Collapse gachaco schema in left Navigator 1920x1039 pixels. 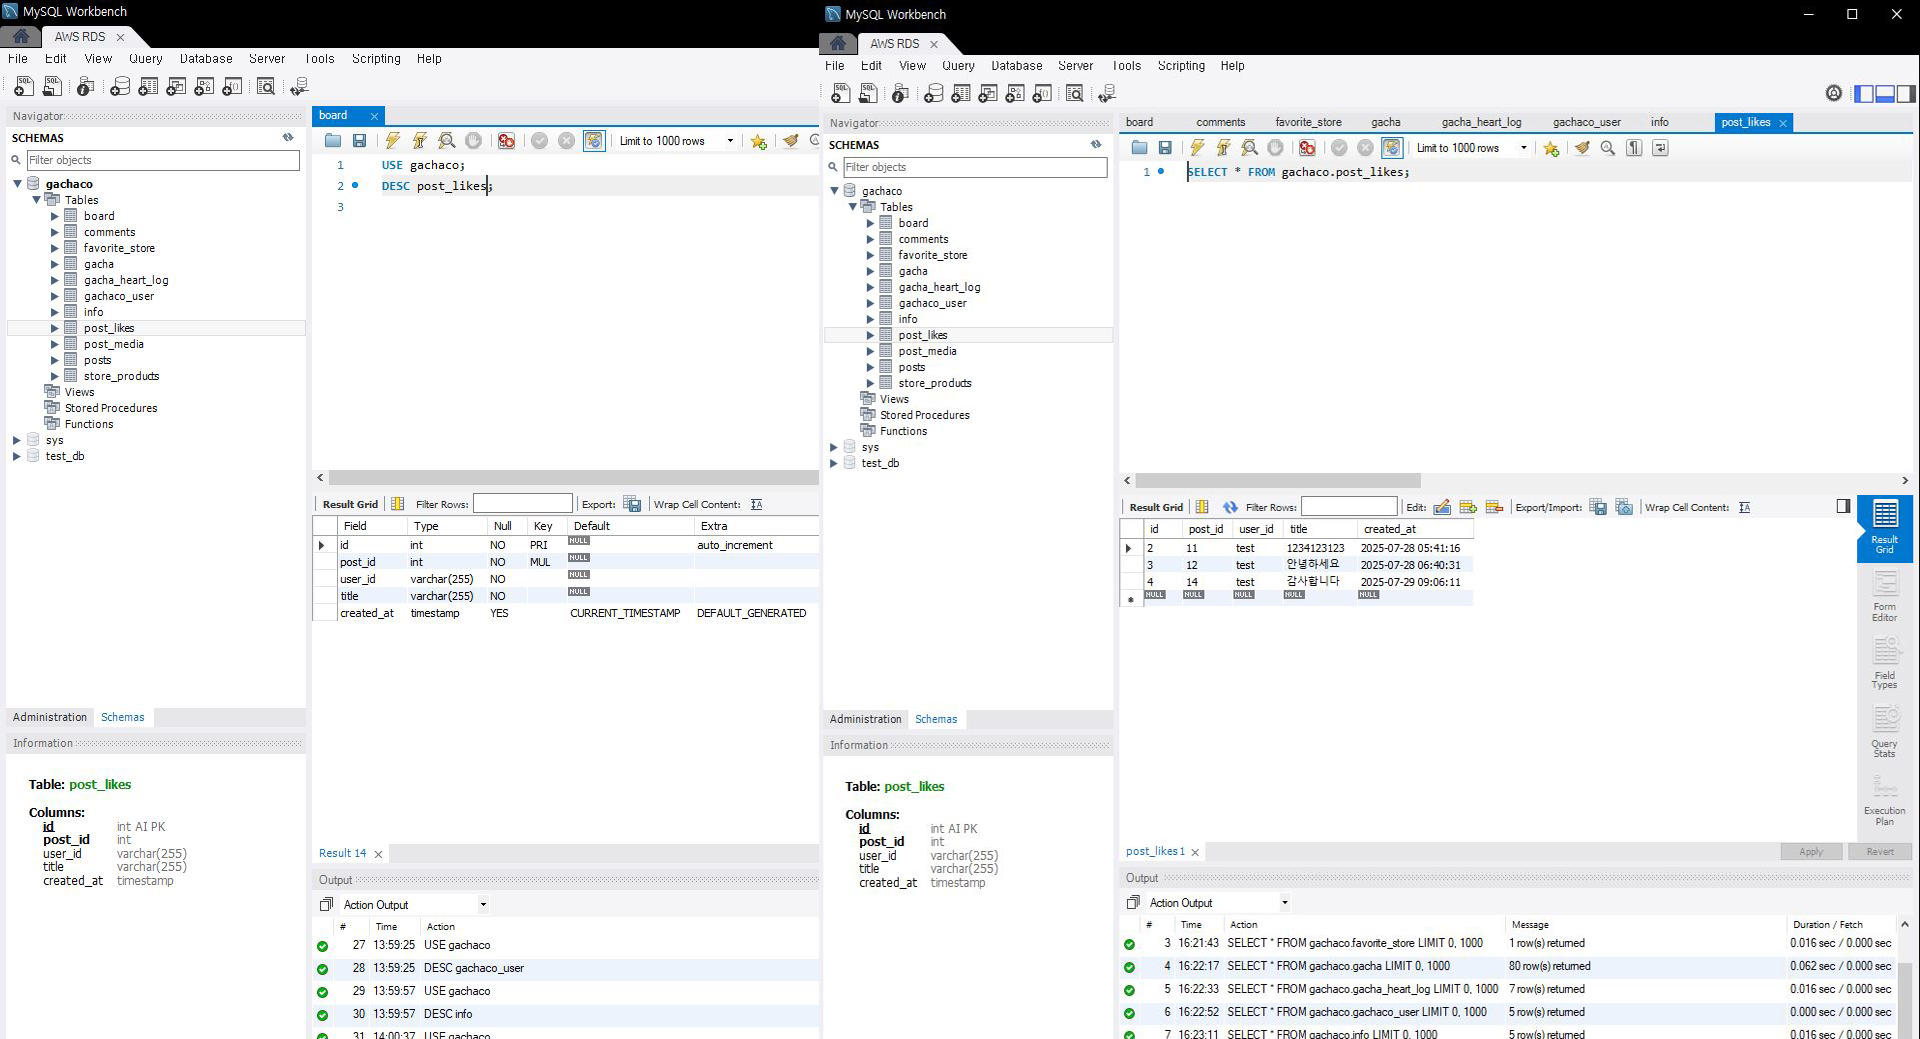click(17, 184)
